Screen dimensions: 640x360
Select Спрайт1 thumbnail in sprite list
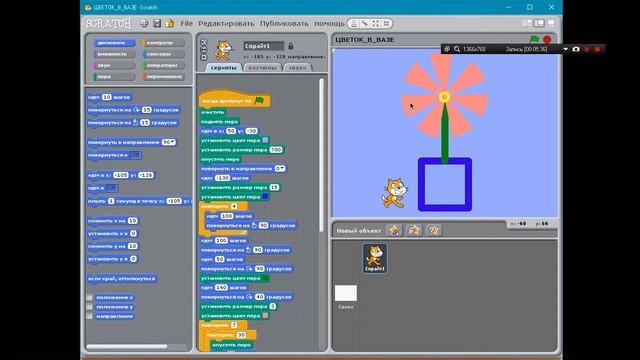pyautogui.click(x=375, y=258)
